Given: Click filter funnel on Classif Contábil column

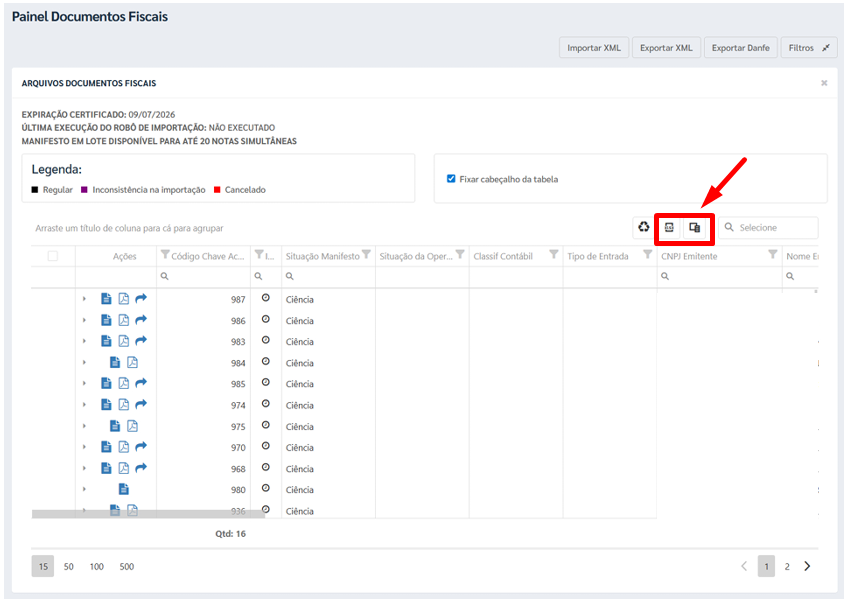Looking at the screenshot, I should [554, 255].
